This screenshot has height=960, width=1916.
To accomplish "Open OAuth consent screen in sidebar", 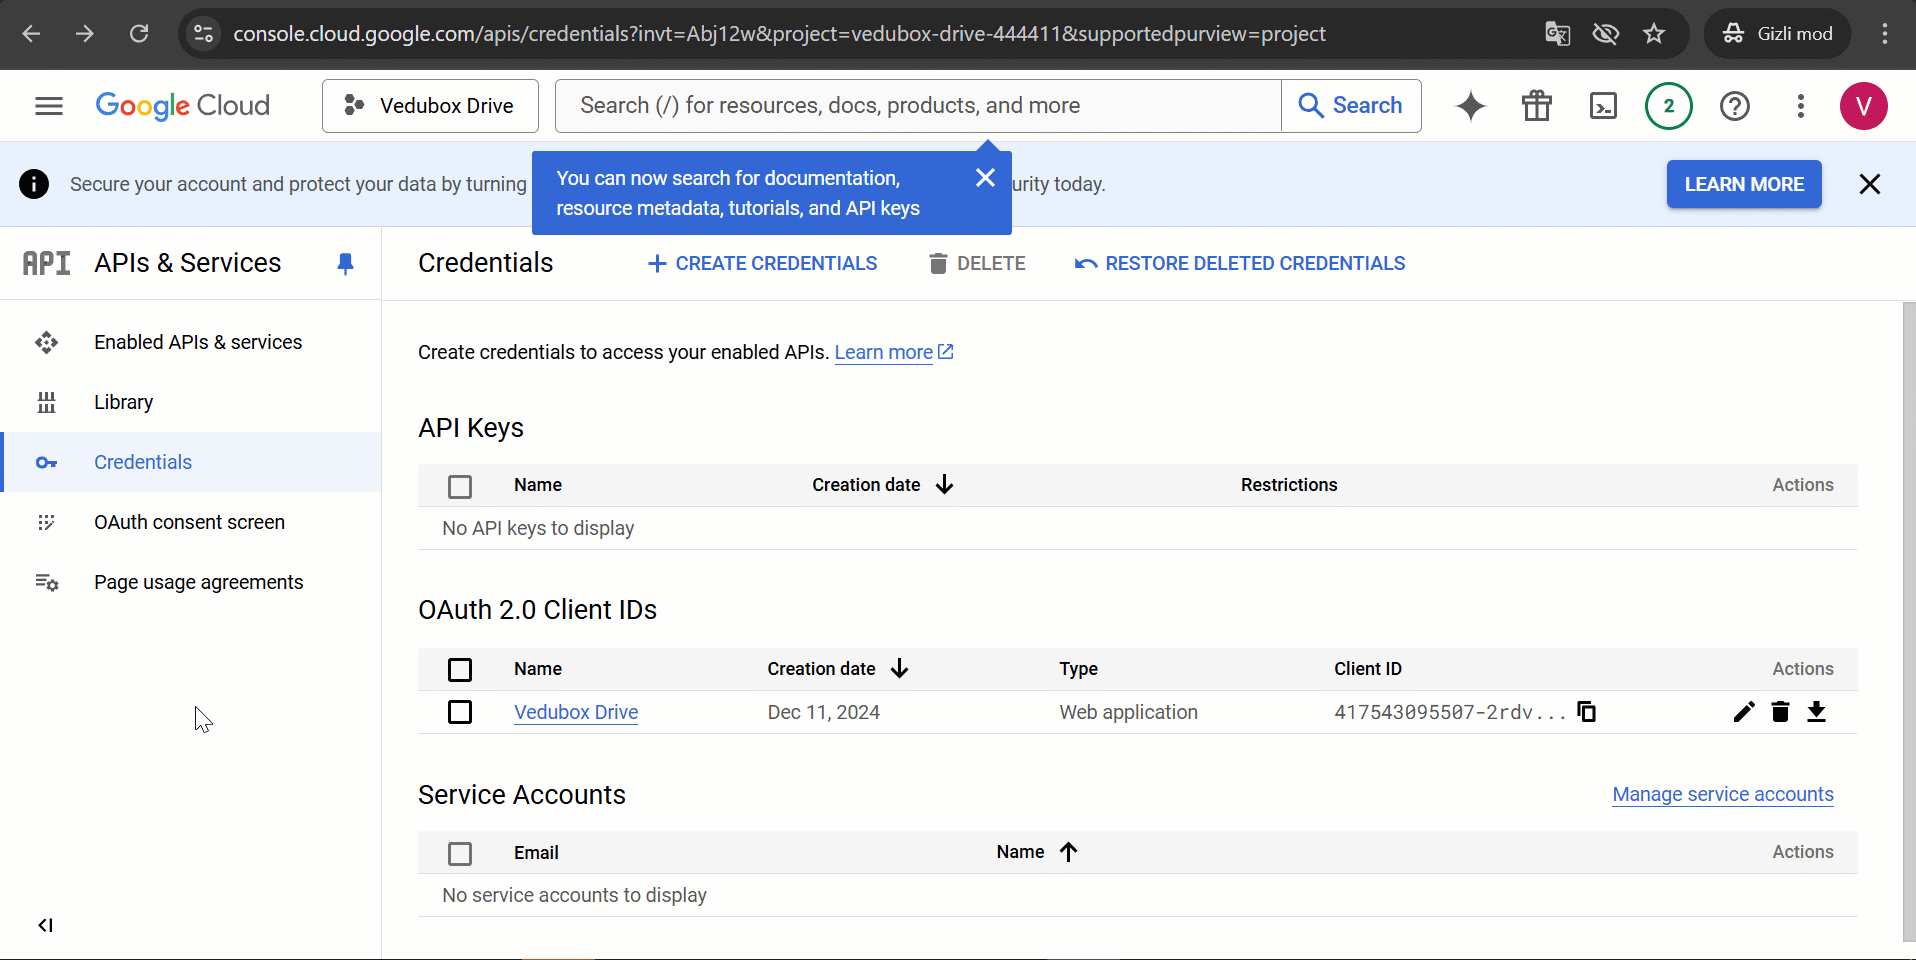I will click(189, 522).
